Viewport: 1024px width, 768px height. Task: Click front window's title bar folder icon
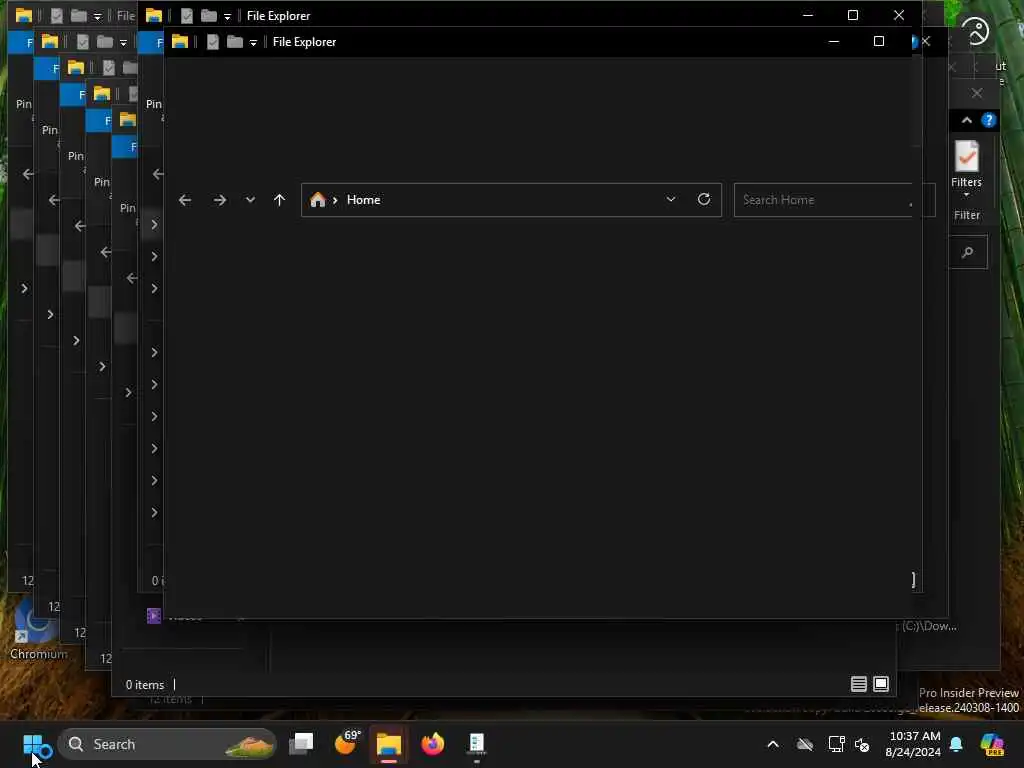180,42
